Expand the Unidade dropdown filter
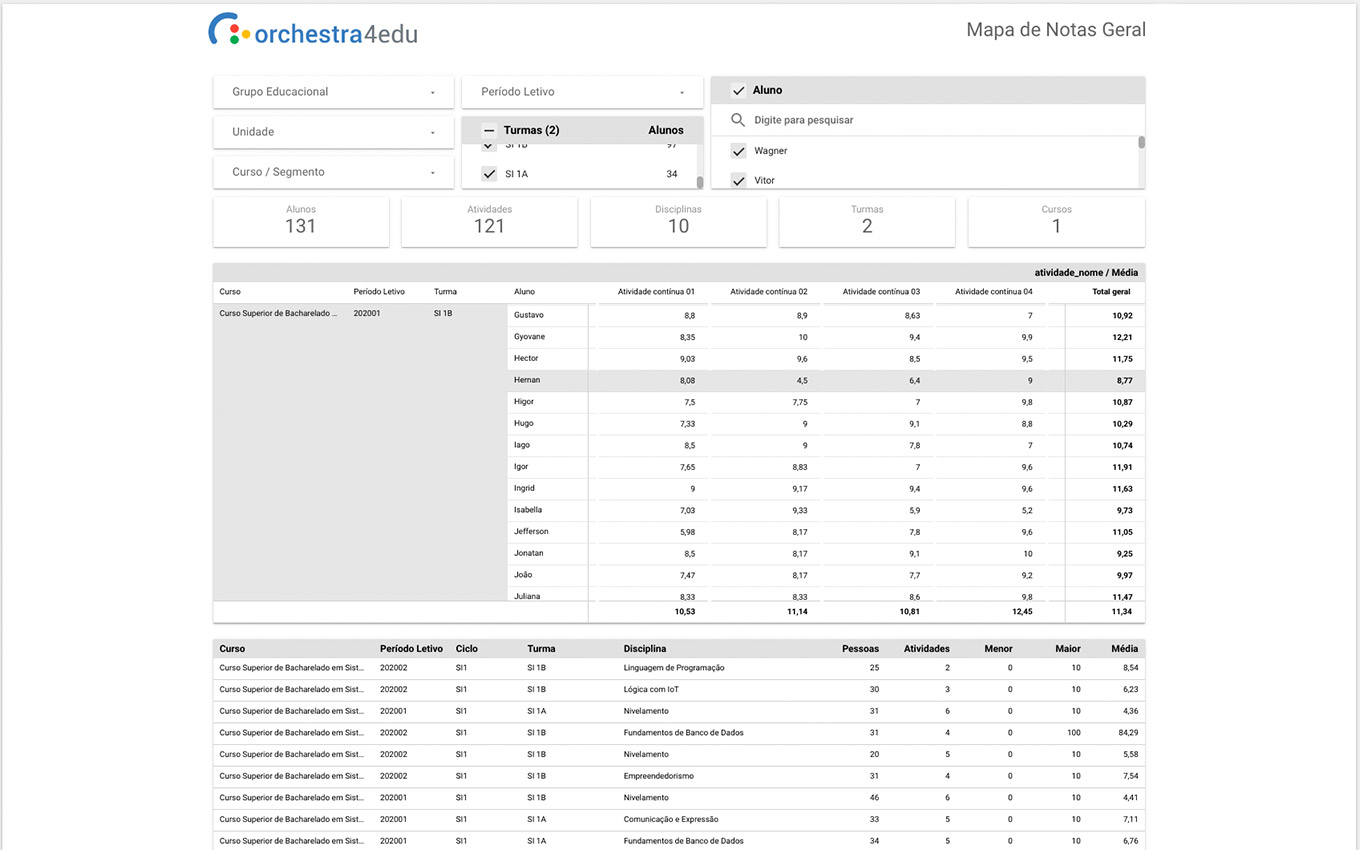Image resolution: width=1360 pixels, height=850 pixels. point(333,132)
